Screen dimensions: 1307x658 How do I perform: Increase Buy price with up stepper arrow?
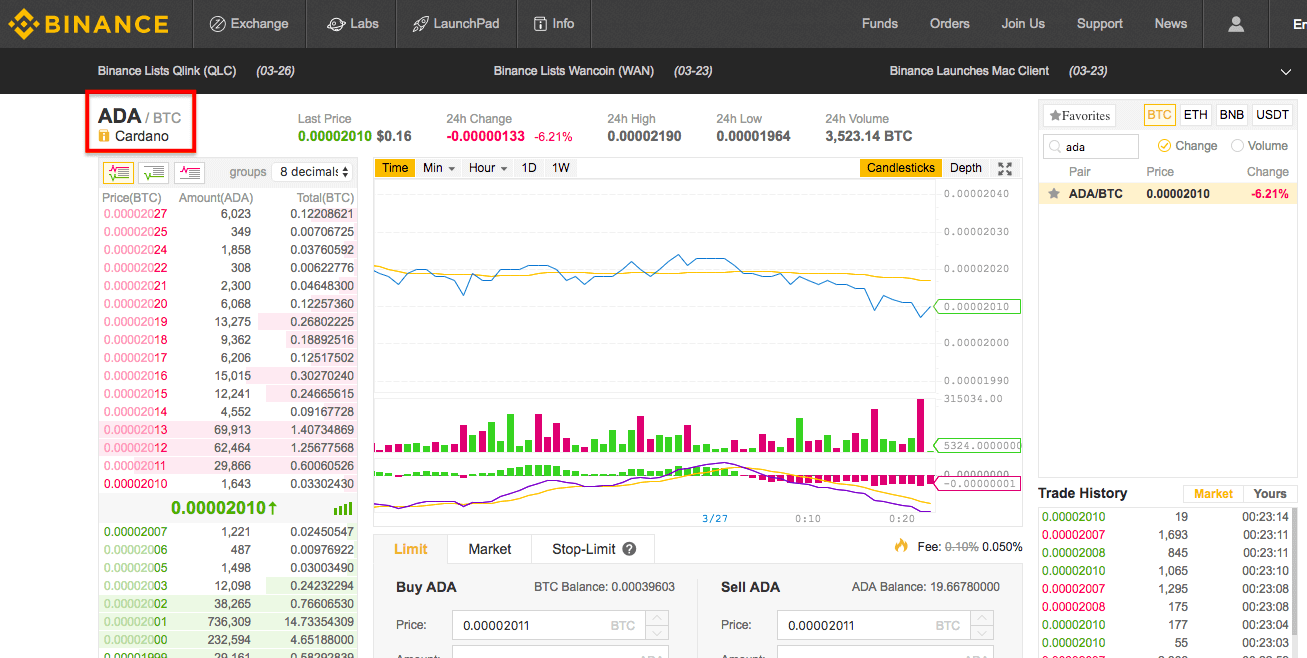click(656, 618)
